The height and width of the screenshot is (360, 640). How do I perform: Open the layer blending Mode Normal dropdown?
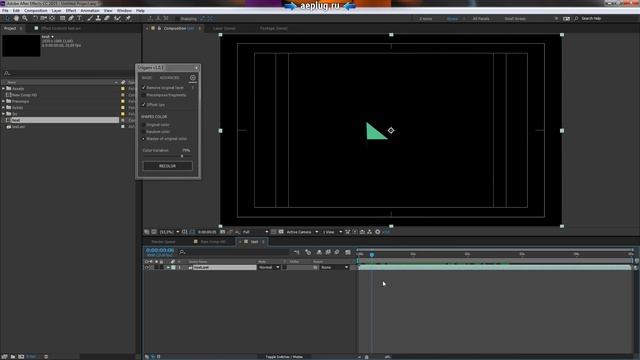coord(269,267)
